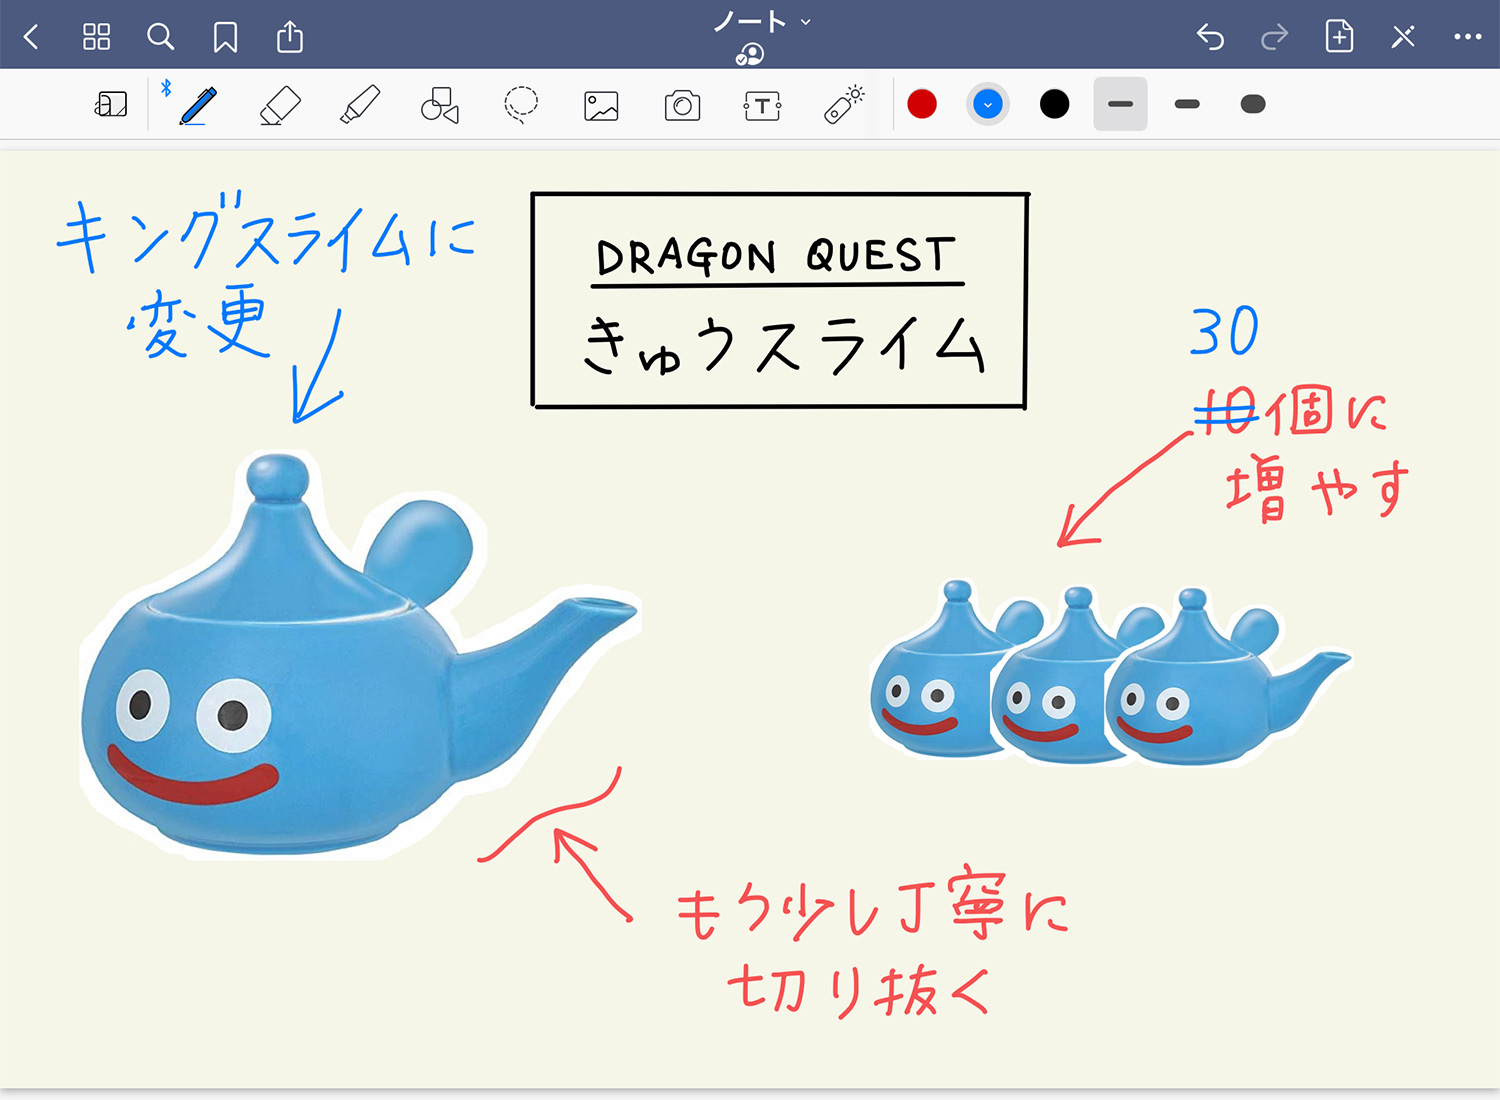Go back with the left chevron
Image resolution: width=1500 pixels, height=1100 pixels.
coord(31,38)
